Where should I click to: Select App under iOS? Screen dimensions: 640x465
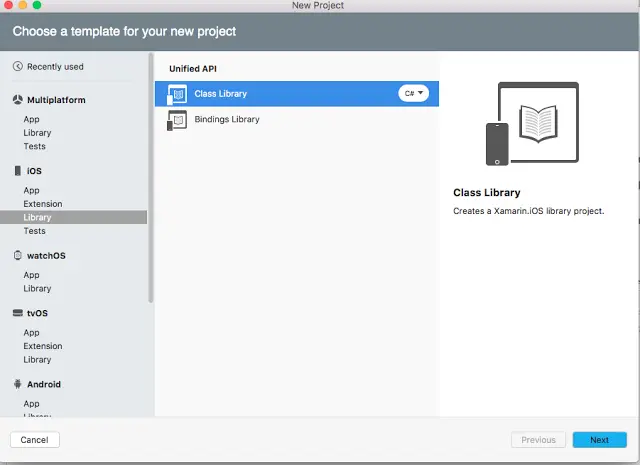pyautogui.click(x=31, y=190)
